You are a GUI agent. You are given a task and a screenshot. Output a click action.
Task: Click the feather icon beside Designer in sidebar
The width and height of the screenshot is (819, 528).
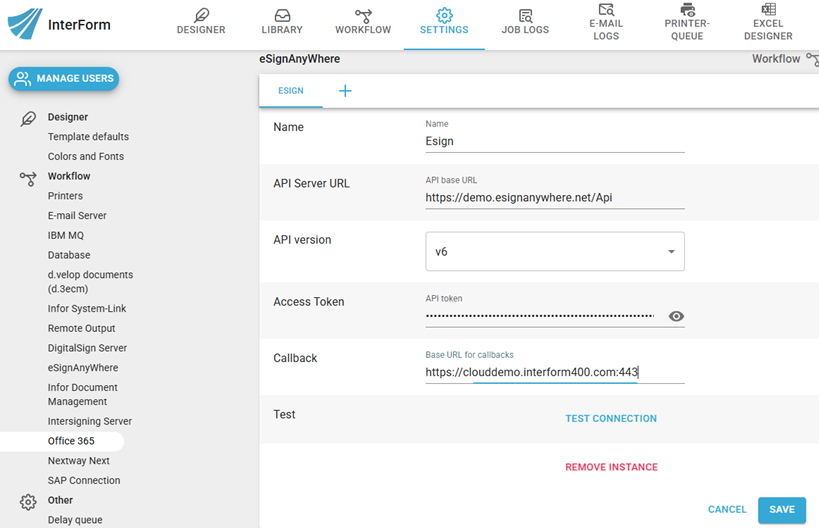tap(28, 118)
